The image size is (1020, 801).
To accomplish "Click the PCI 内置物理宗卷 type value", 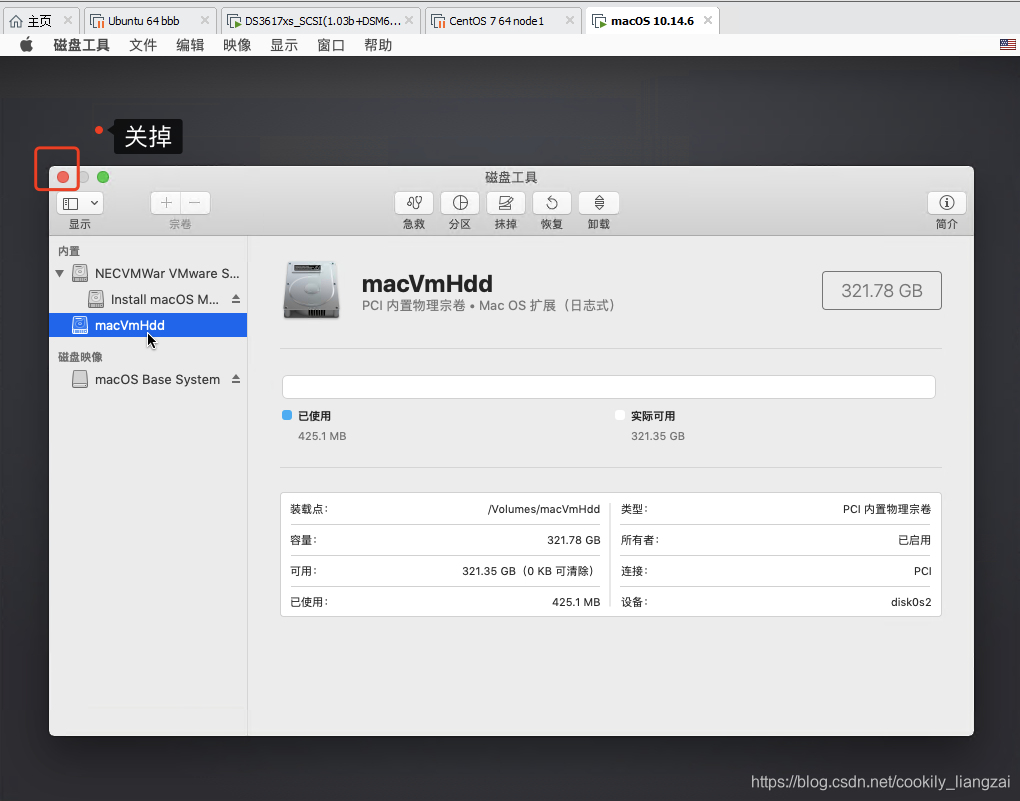I will (x=887, y=509).
